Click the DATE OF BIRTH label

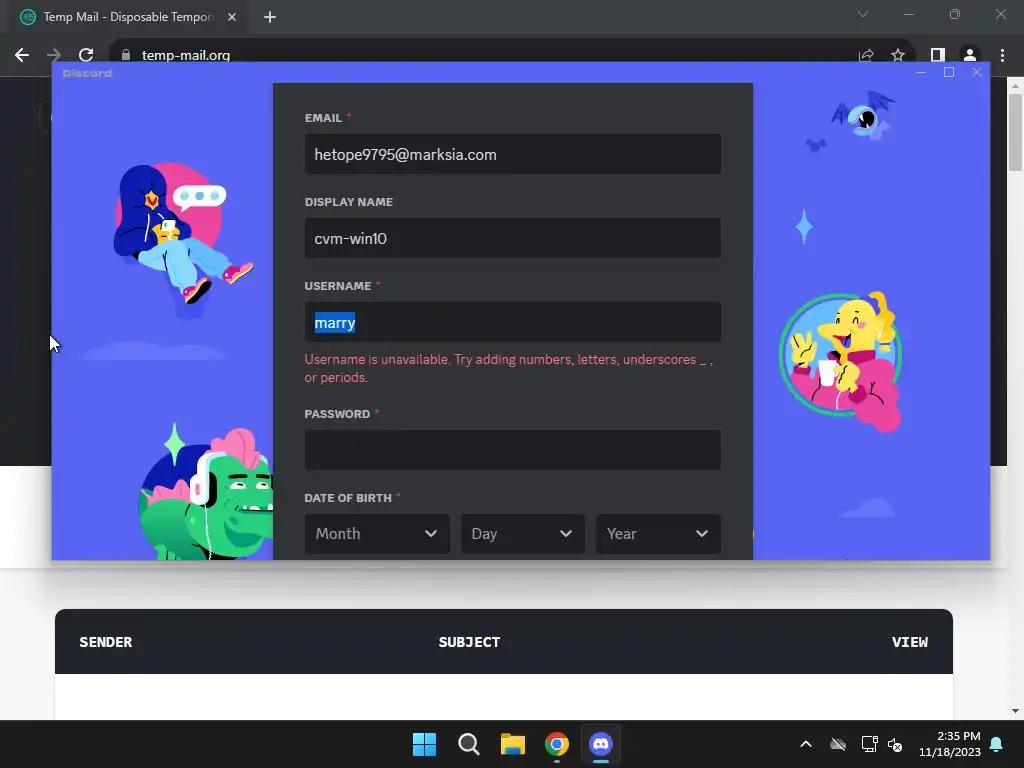click(348, 498)
